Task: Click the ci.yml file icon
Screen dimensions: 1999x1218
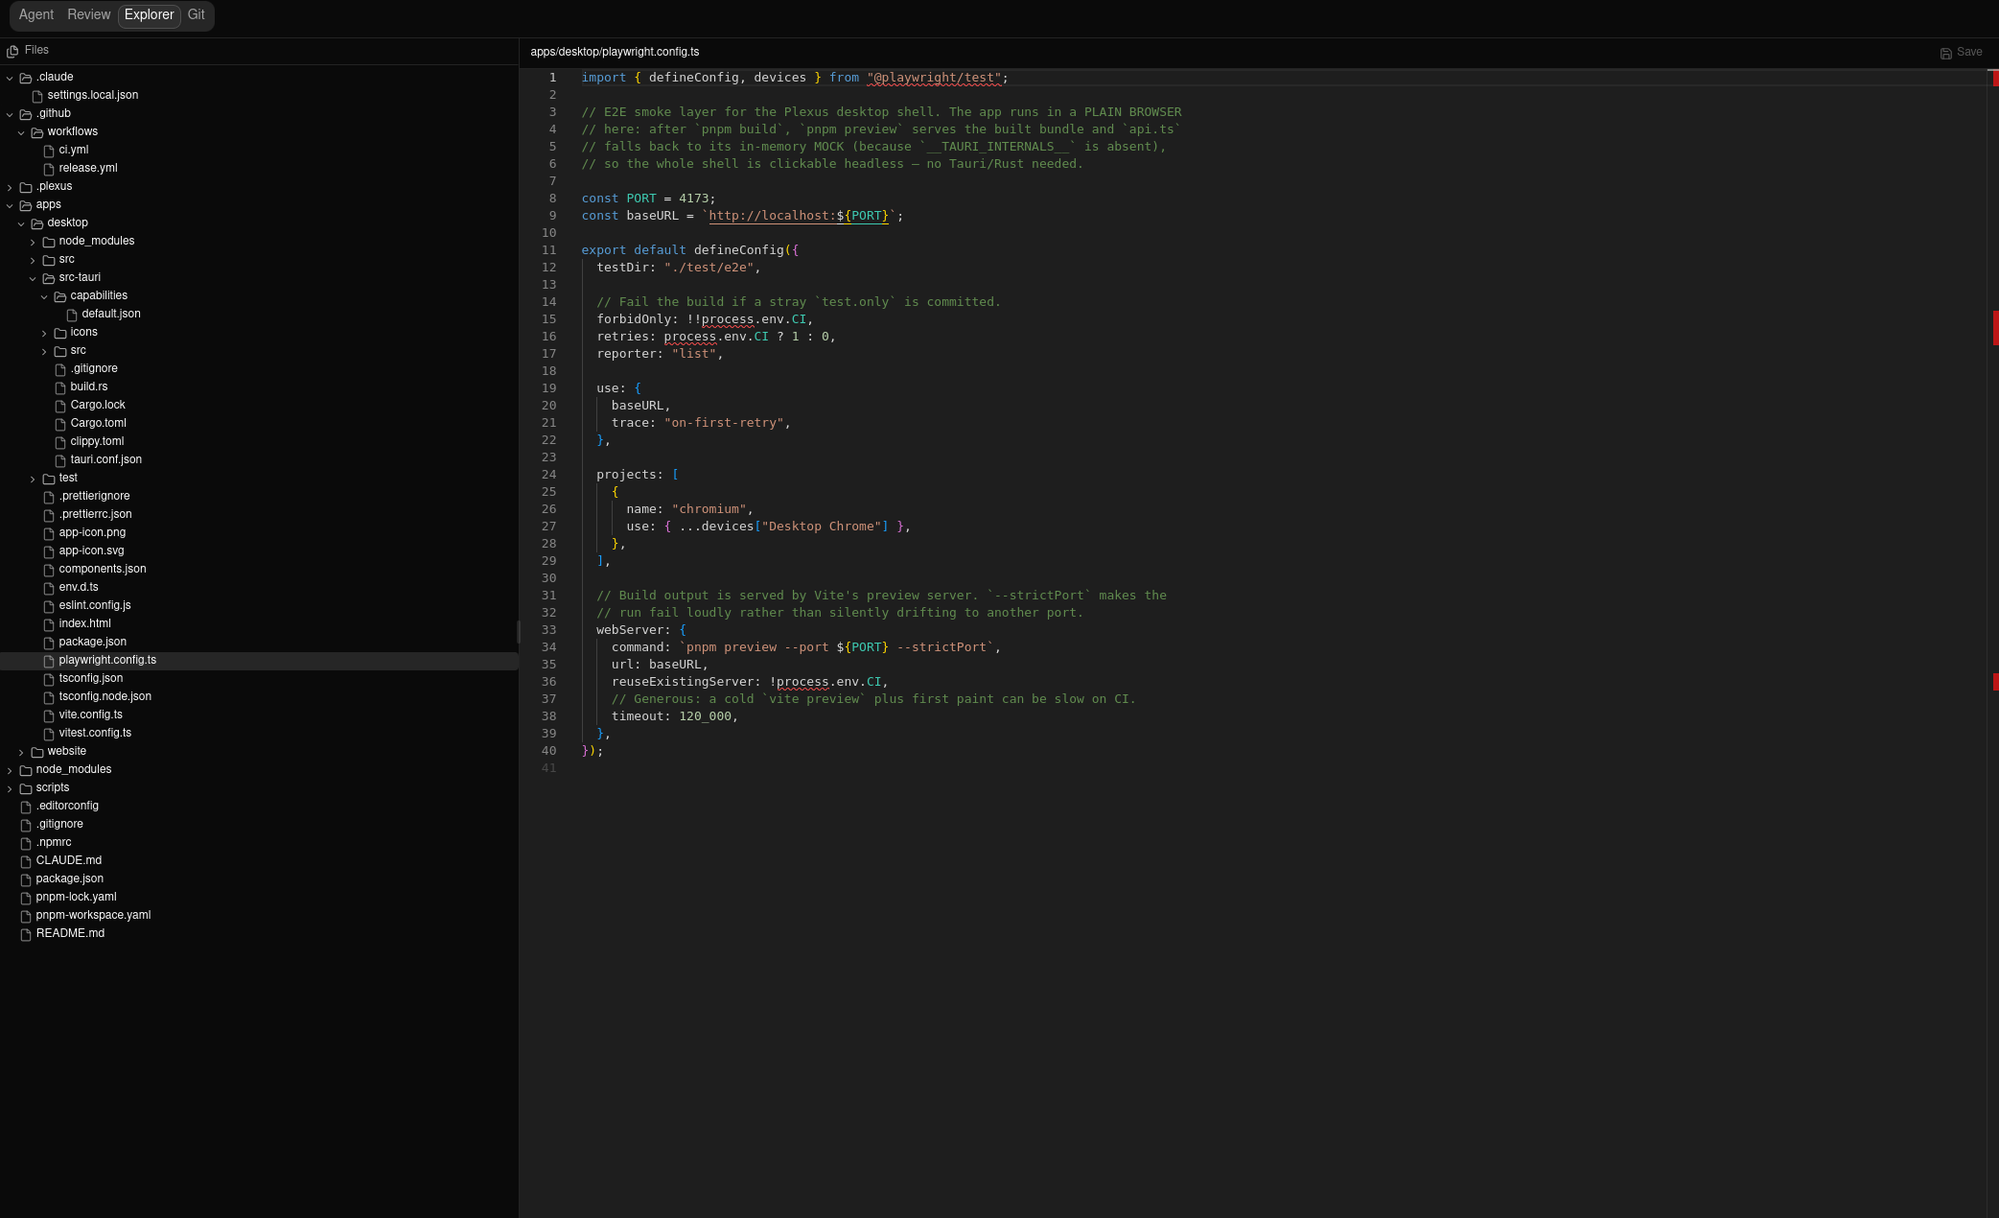Action: coord(49,150)
